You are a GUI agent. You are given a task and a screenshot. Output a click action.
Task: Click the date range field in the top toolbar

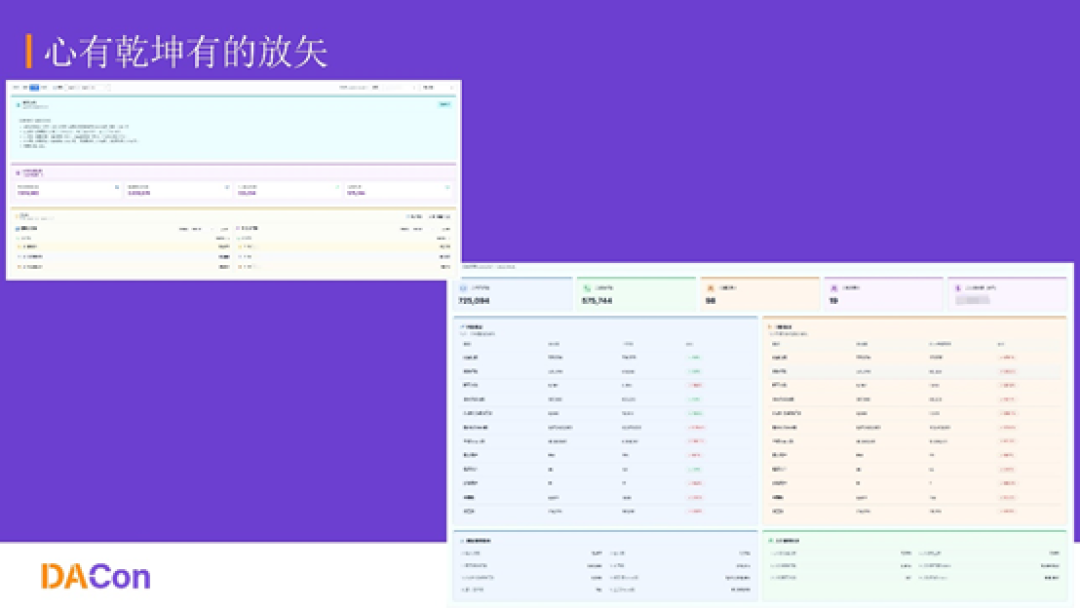87,87
